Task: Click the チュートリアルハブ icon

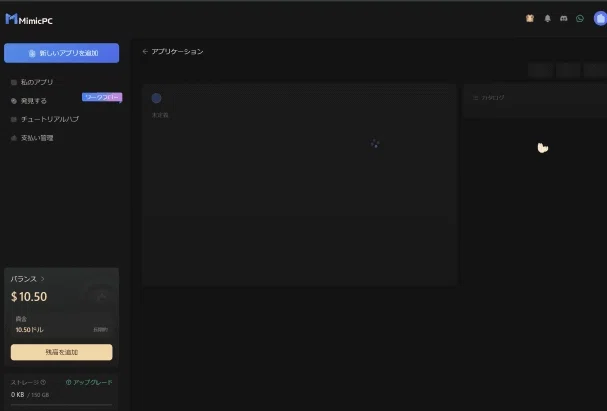Action: [x=14, y=119]
